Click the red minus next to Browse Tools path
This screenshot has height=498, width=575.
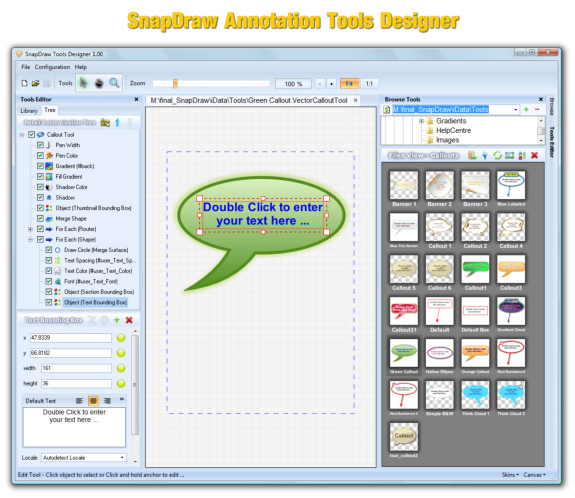(537, 109)
